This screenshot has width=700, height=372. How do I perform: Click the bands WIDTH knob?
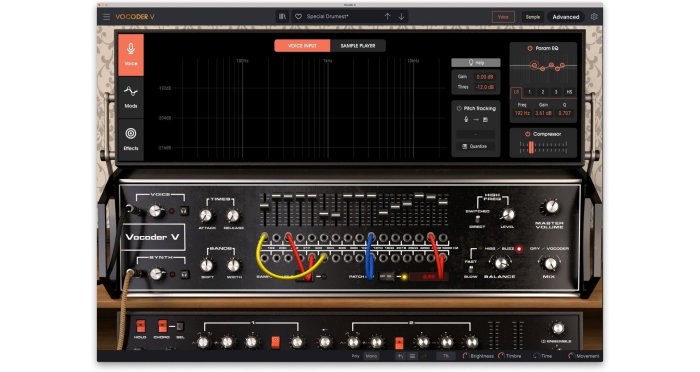233,265
